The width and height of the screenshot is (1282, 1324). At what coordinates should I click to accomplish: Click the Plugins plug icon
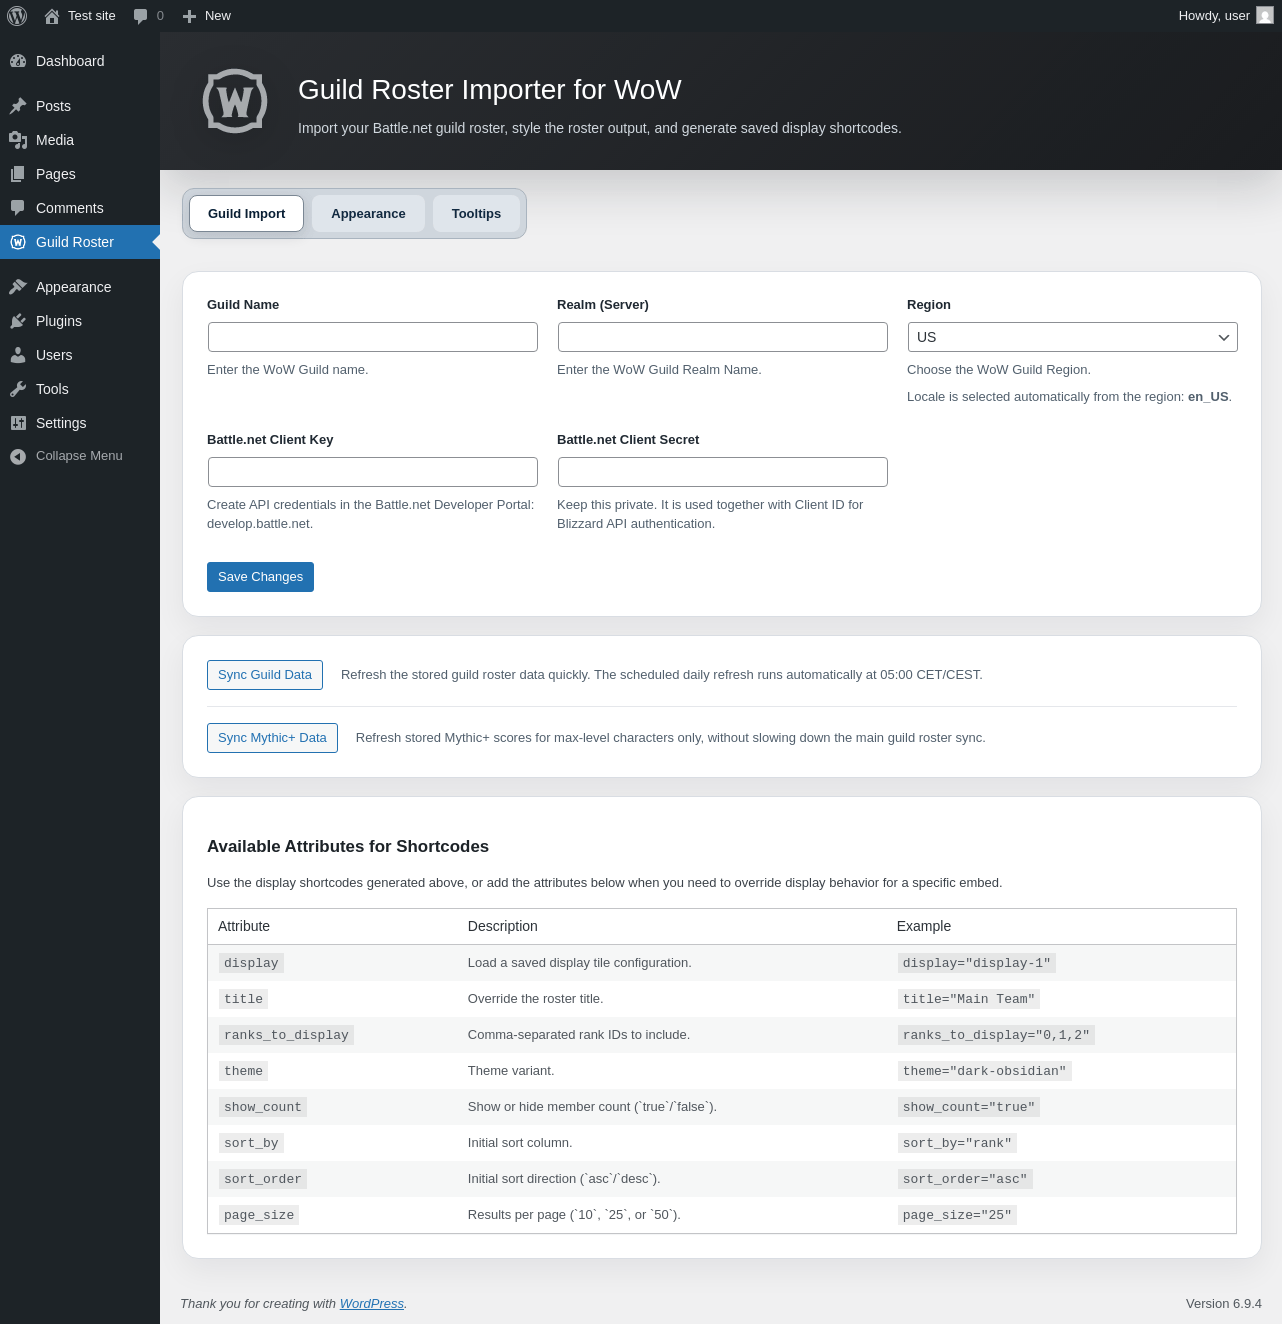(18, 321)
